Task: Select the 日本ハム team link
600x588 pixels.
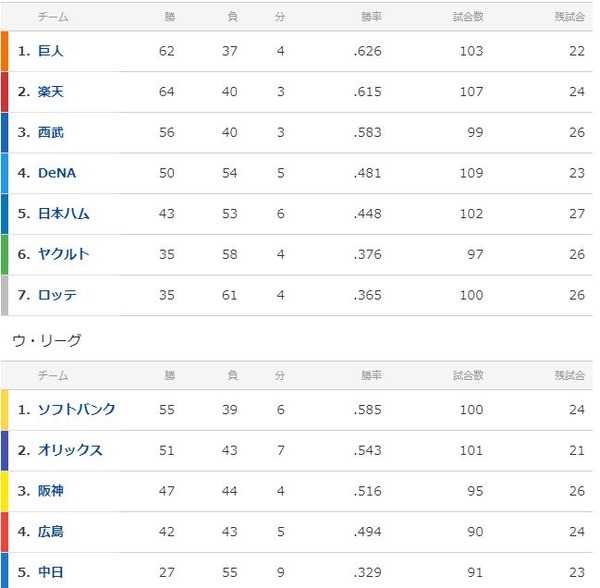Action: [63, 214]
